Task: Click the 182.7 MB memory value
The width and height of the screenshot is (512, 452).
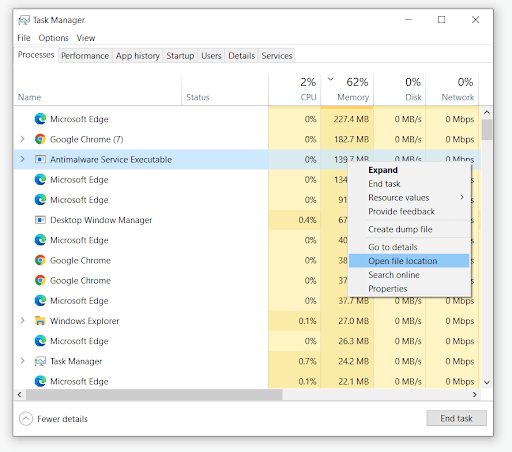Action: point(351,139)
